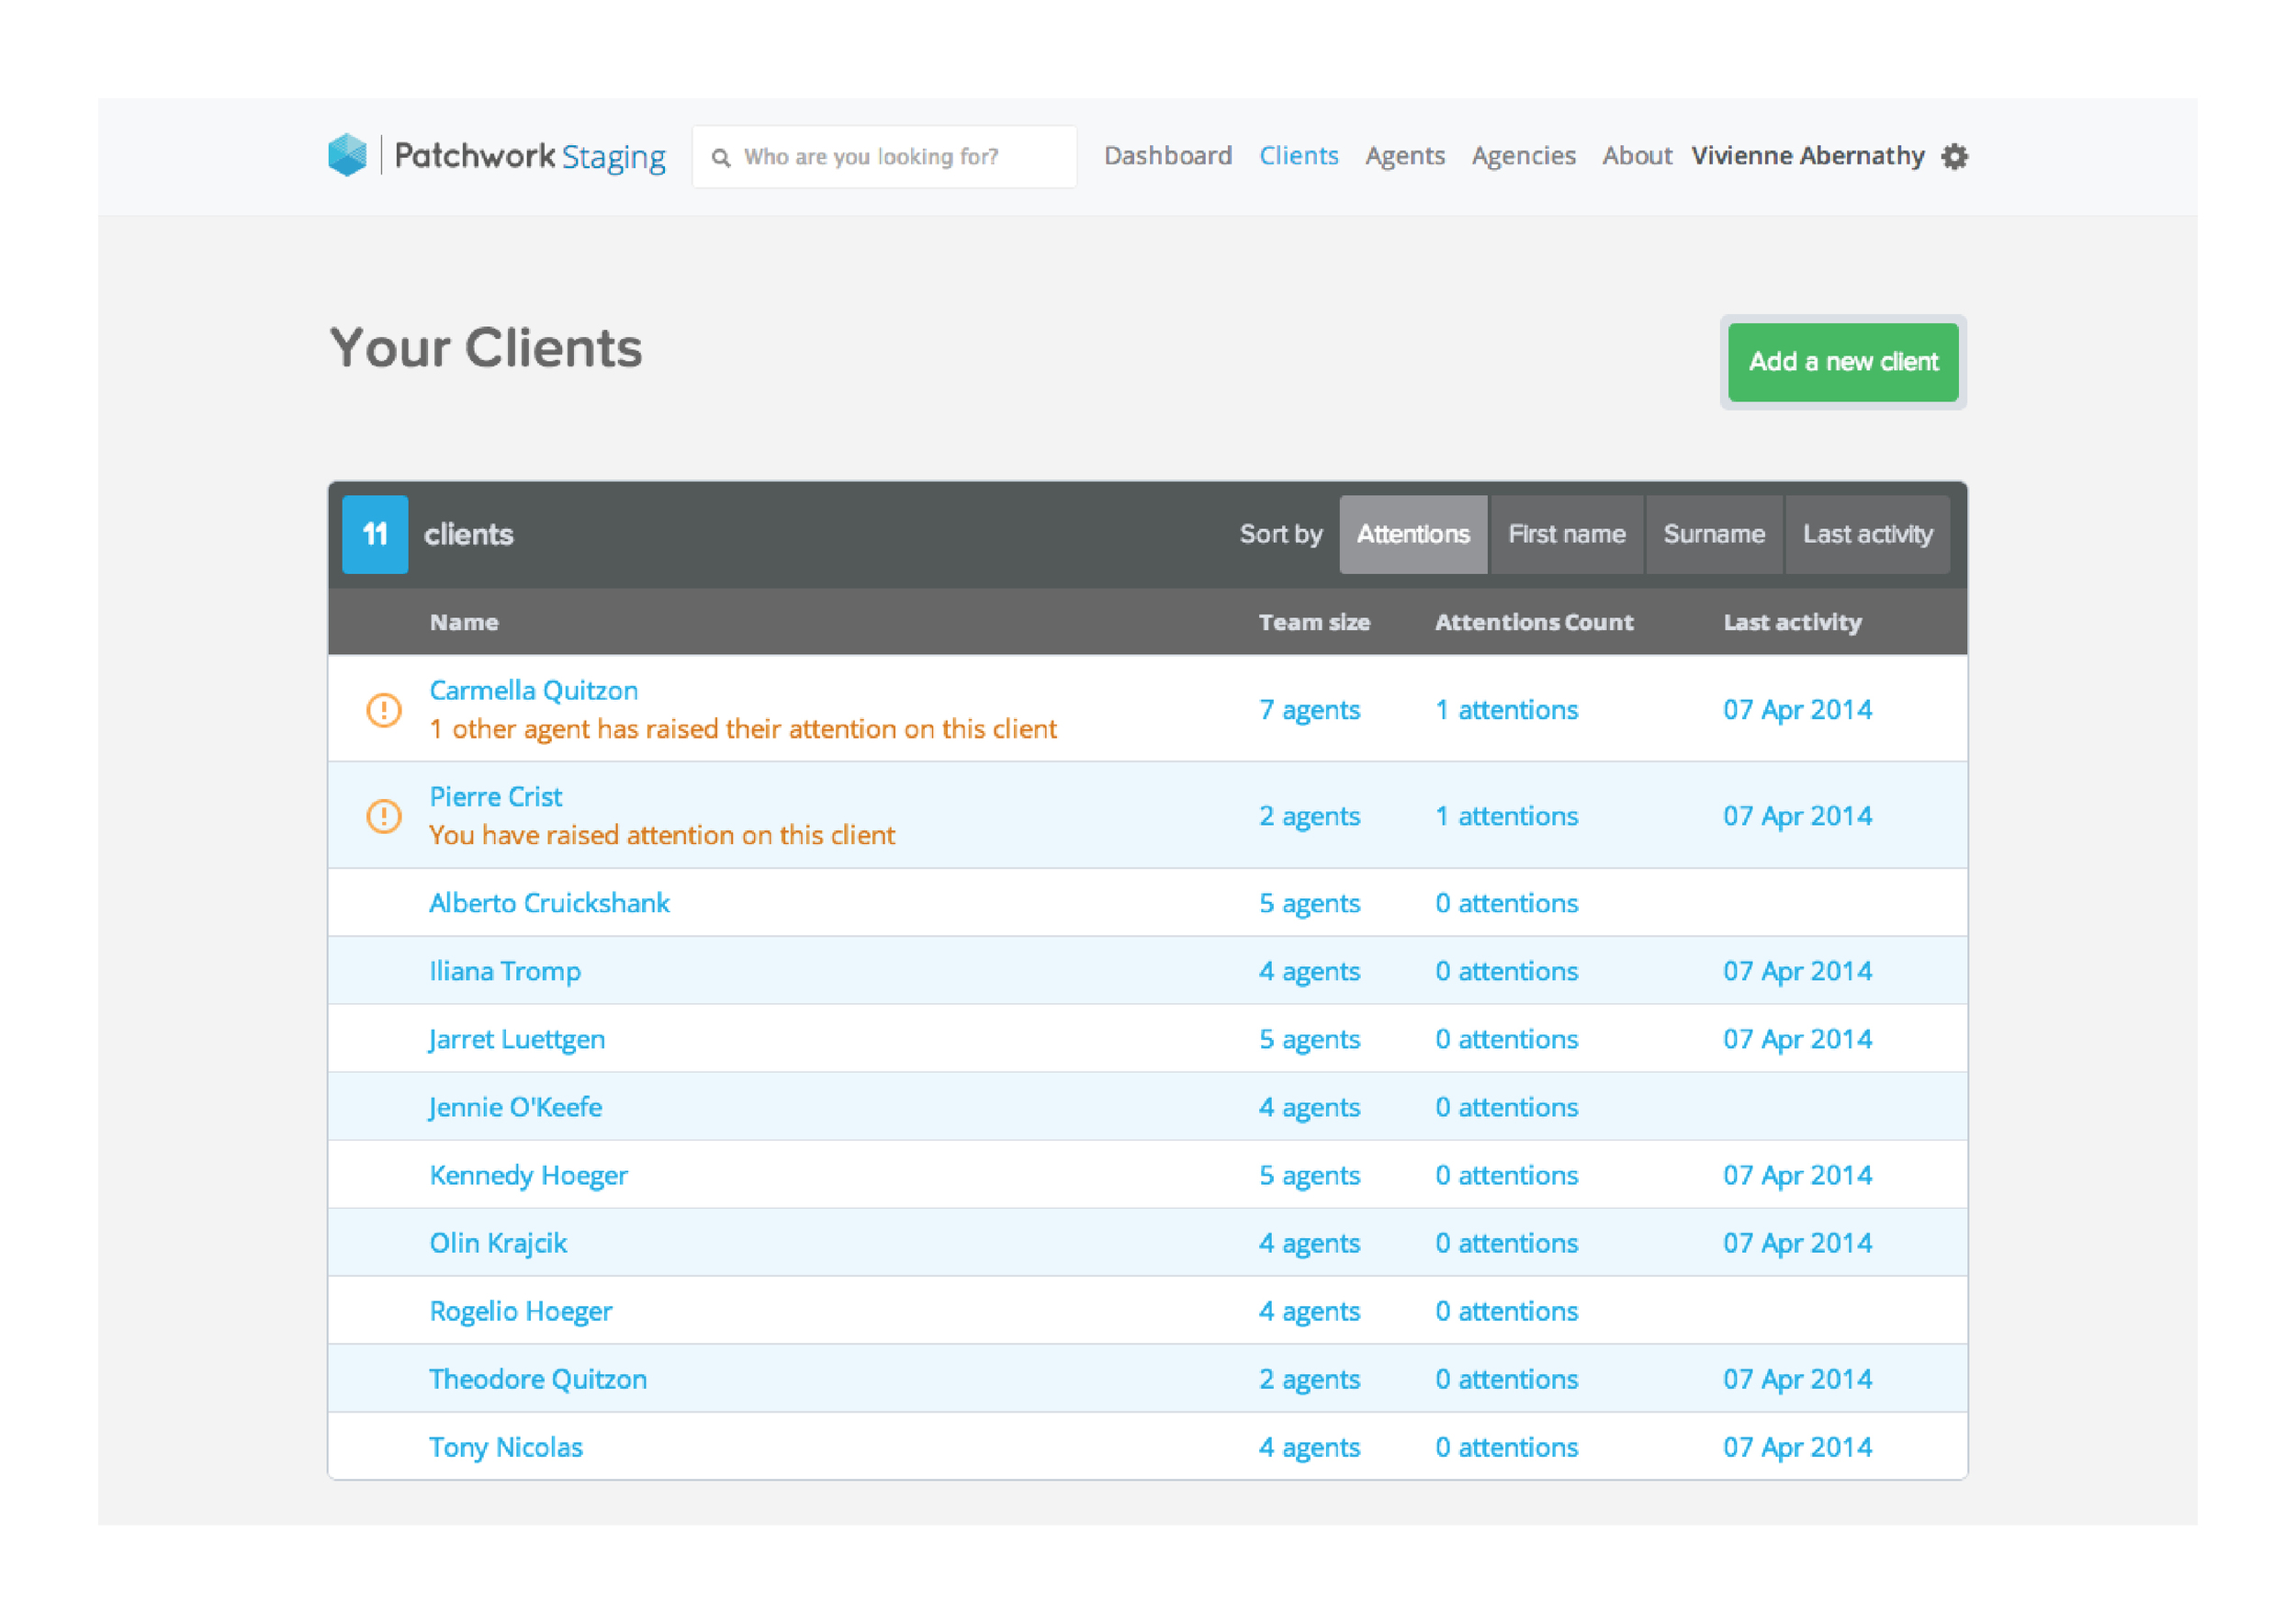
Task: Open client Tony Nicolas
Action: (505, 1447)
